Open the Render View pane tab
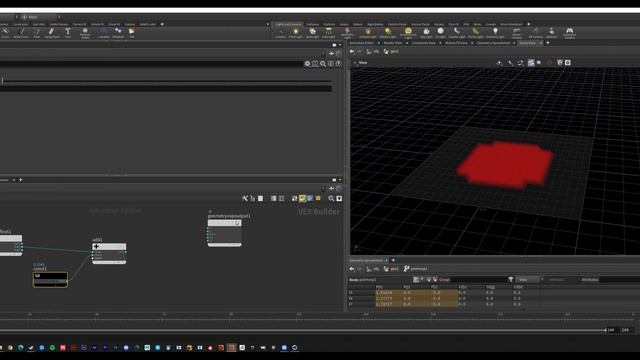 pyautogui.click(x=393, y=43)
